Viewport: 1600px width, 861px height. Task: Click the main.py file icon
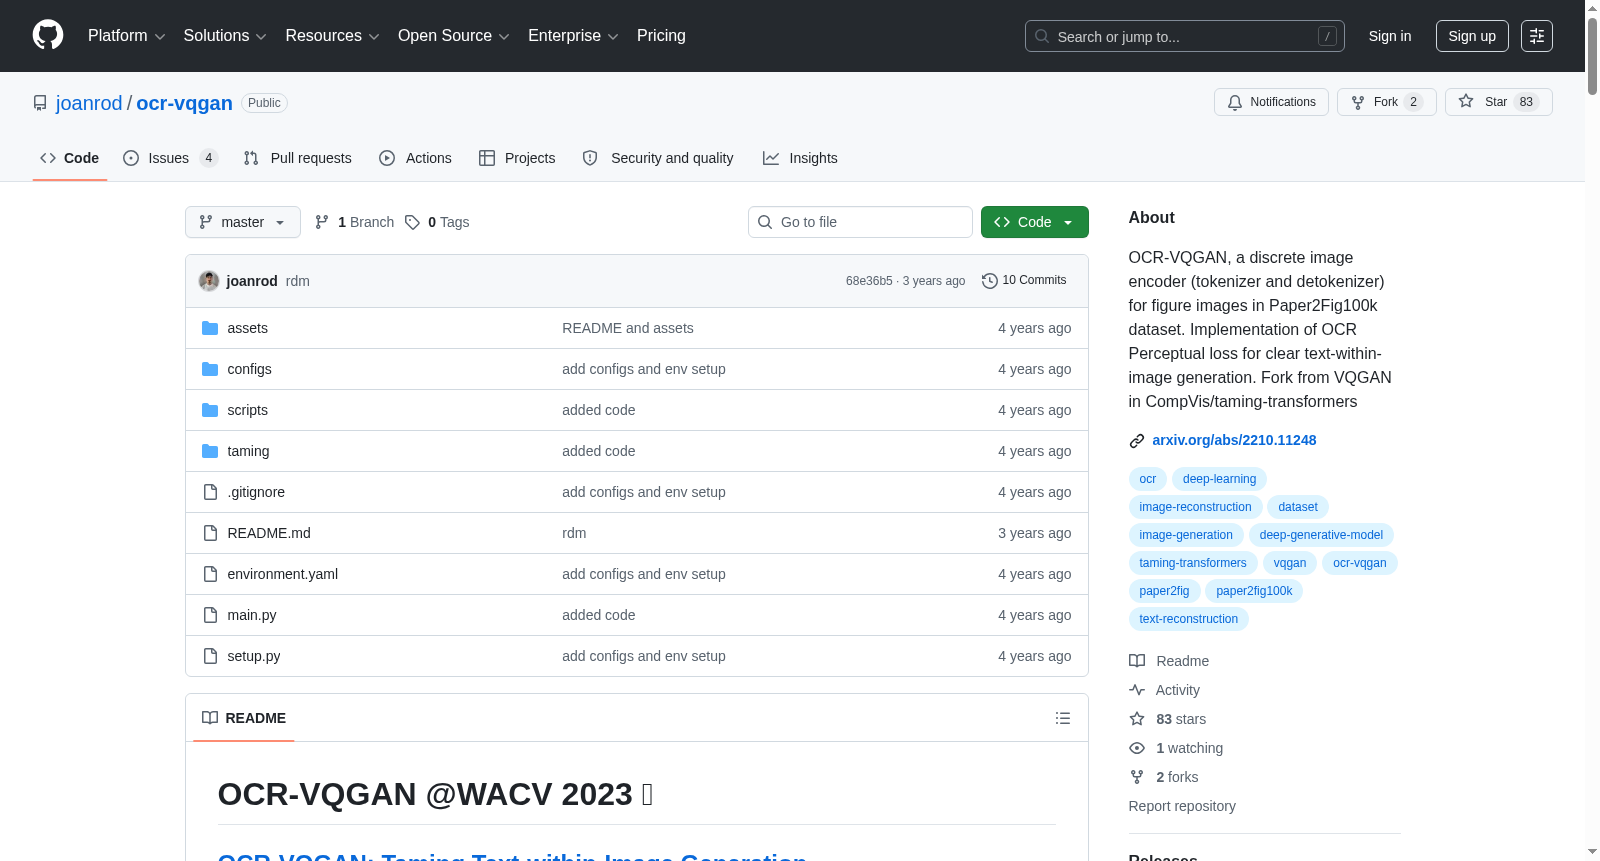tap(210, 615)
